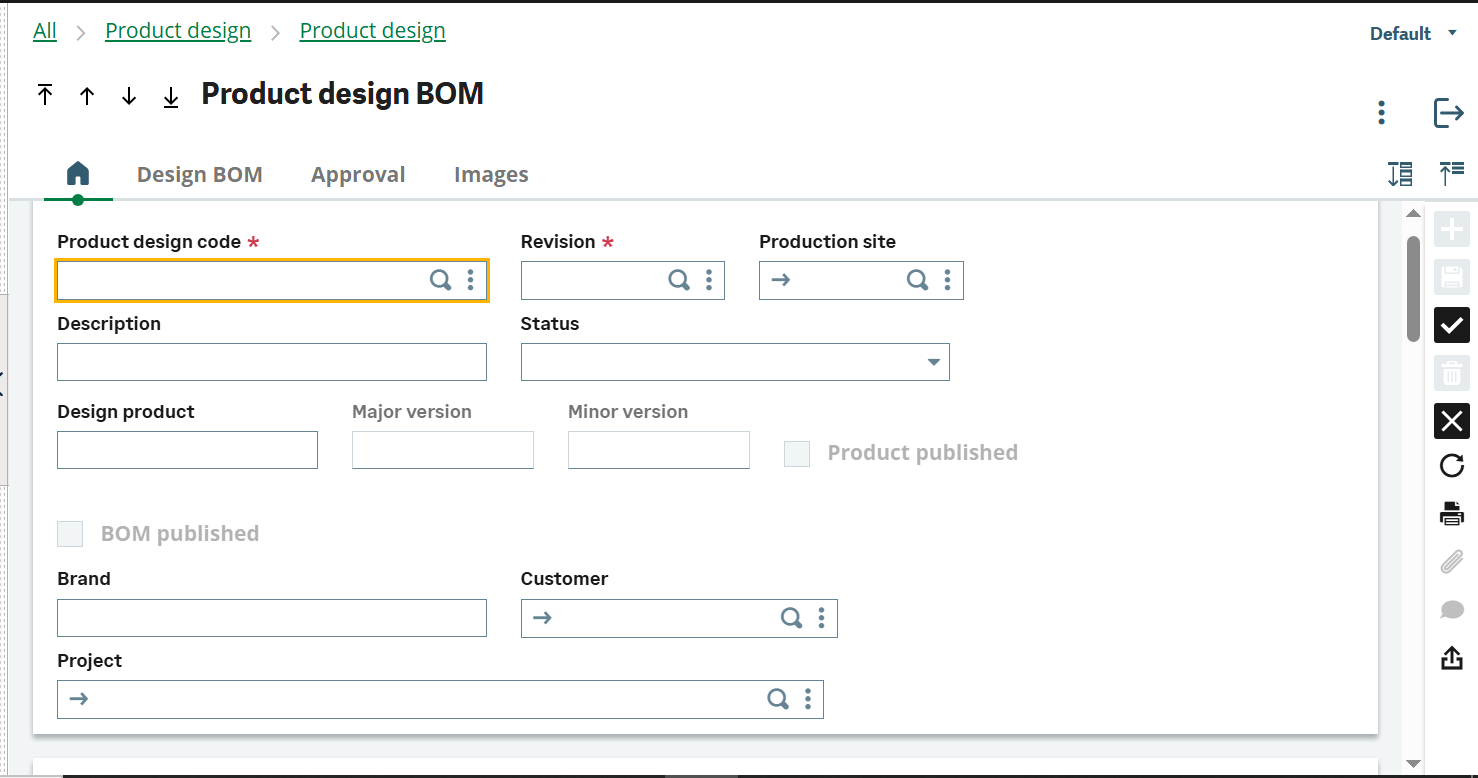Image resolution: width=1478 pixels, height=778 pixels.
Task: Search lookup in Project field
Action: pyautogui.click(x=778, y=699)
